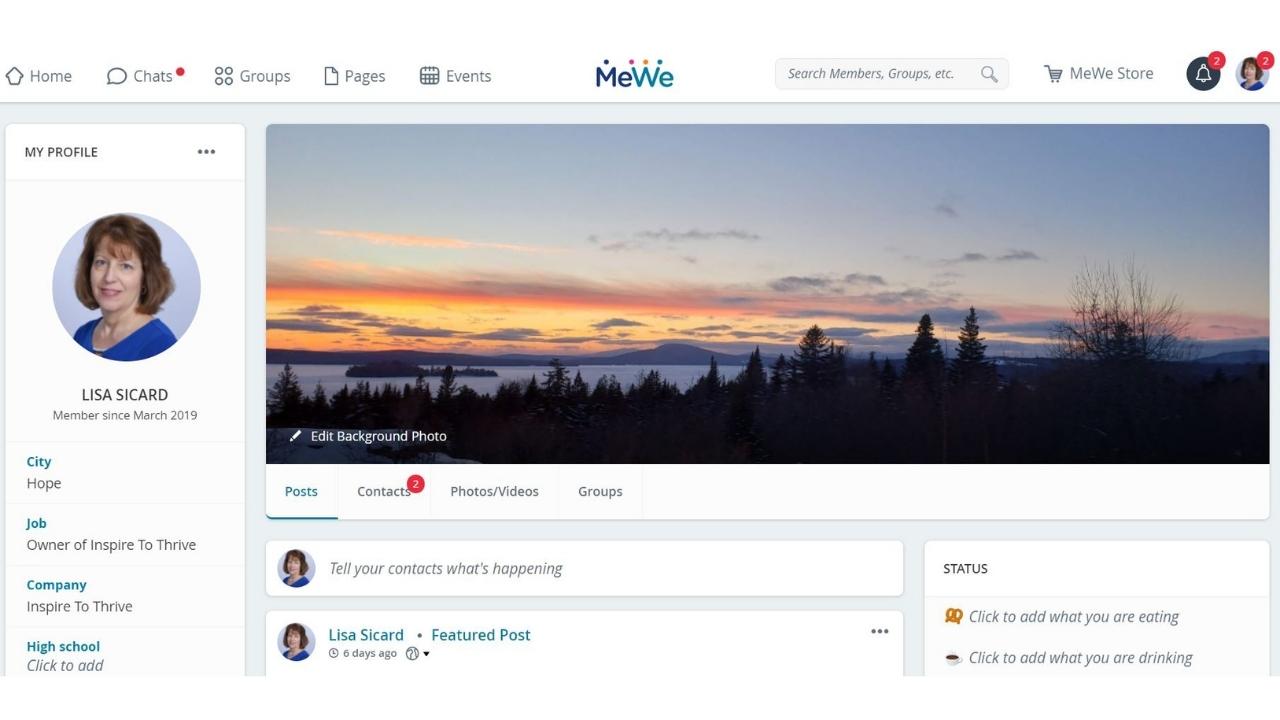This screenshot has width=1280, height=720.
Task: Open the notifications bell
Action: click(x=1203, y=74)
